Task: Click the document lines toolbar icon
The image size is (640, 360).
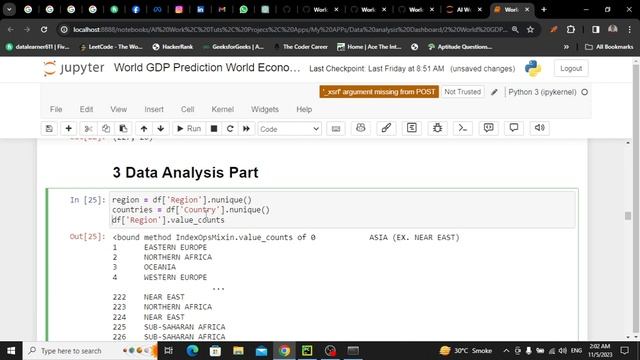Action: (x=412, y=128)
